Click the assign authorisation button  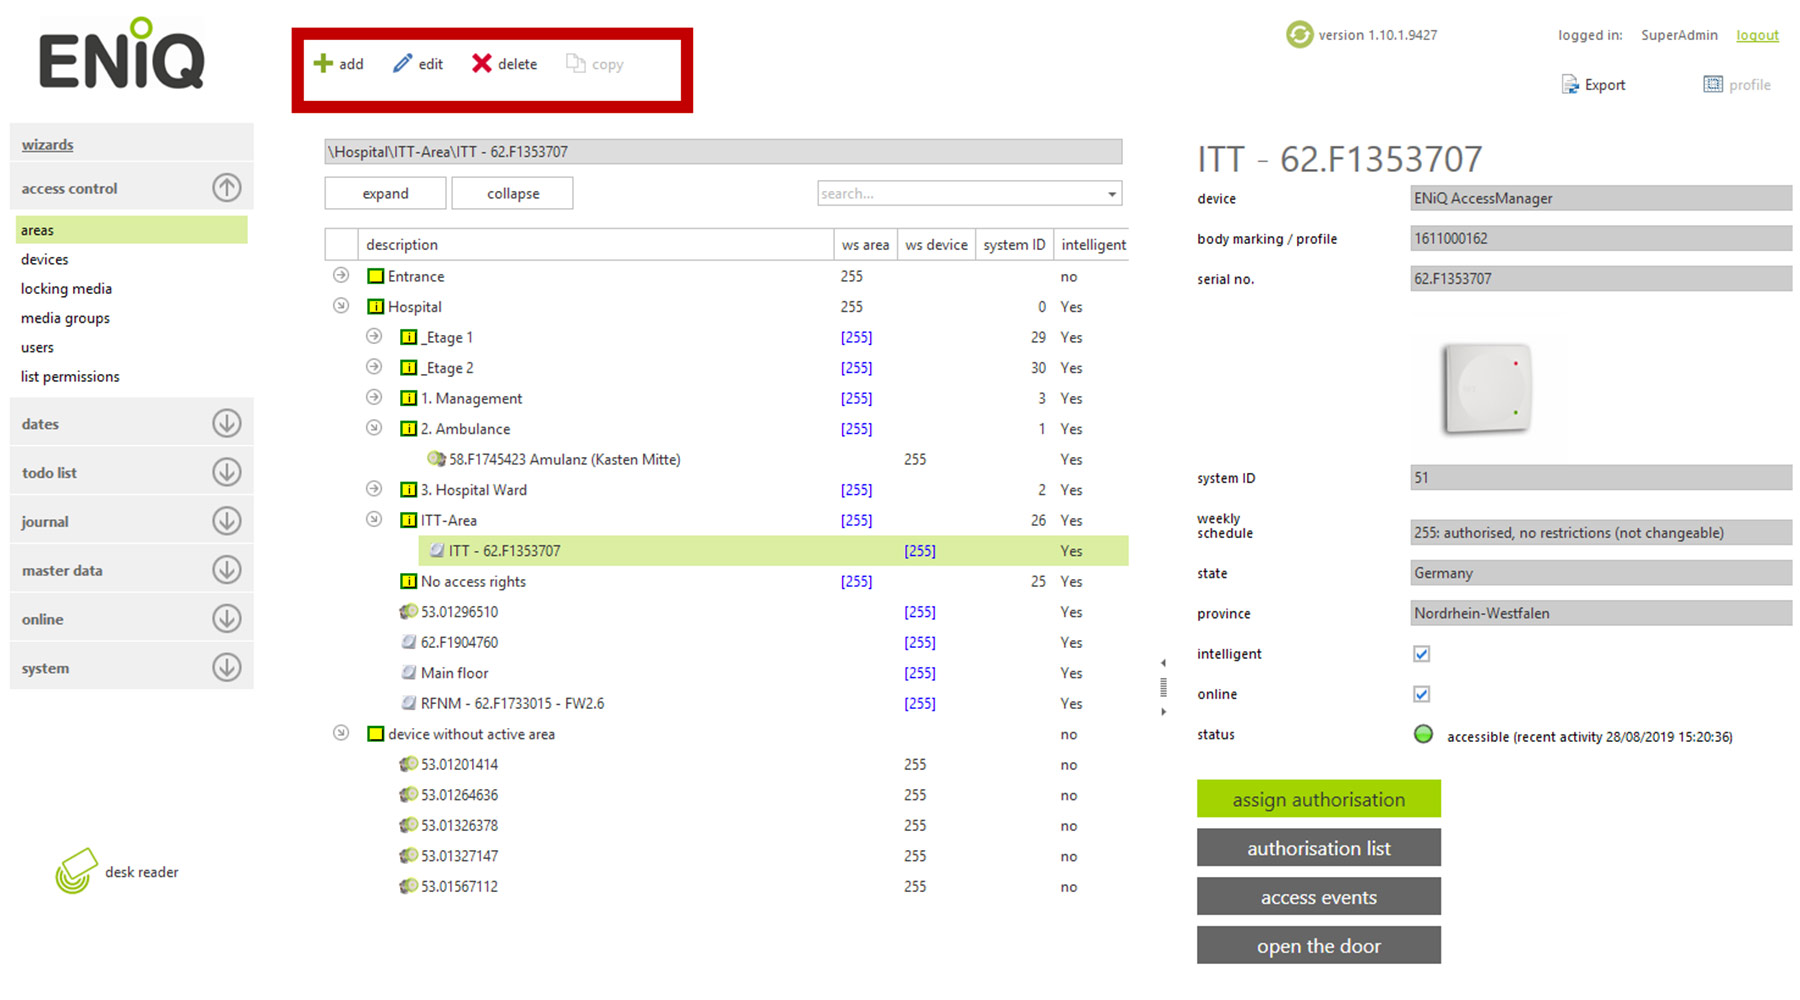pos(1318,799)
